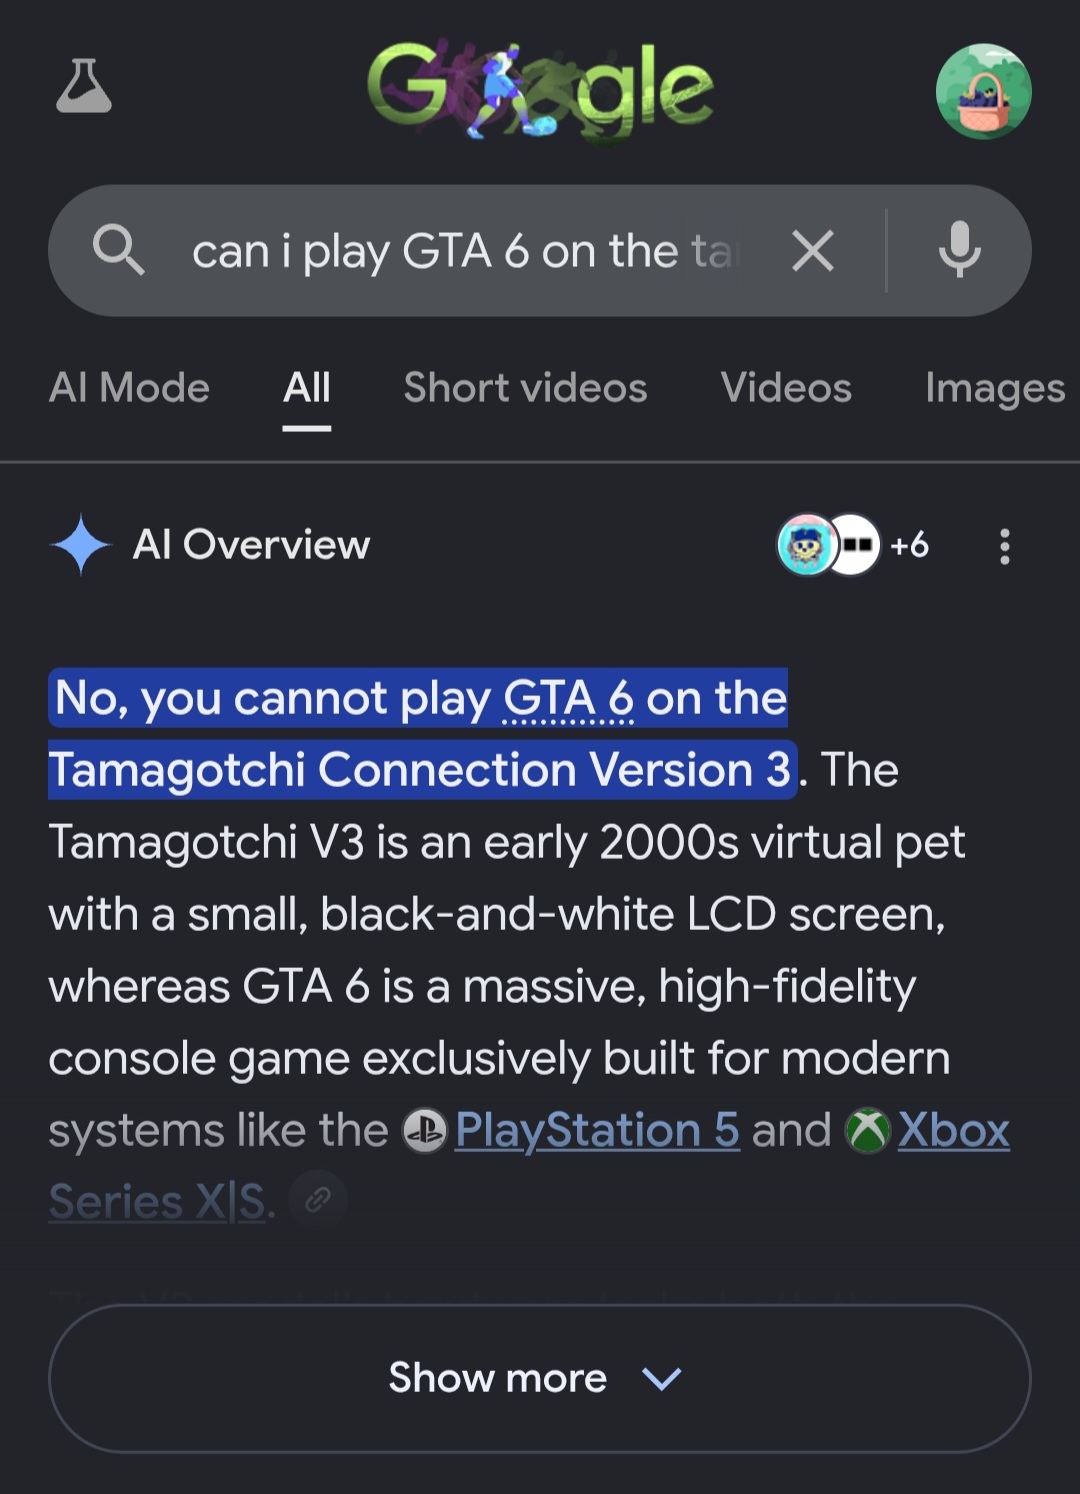This screenshot has height=1494, width=1080.
Task: Expand overview with Show more
Action: point(540,1378)
